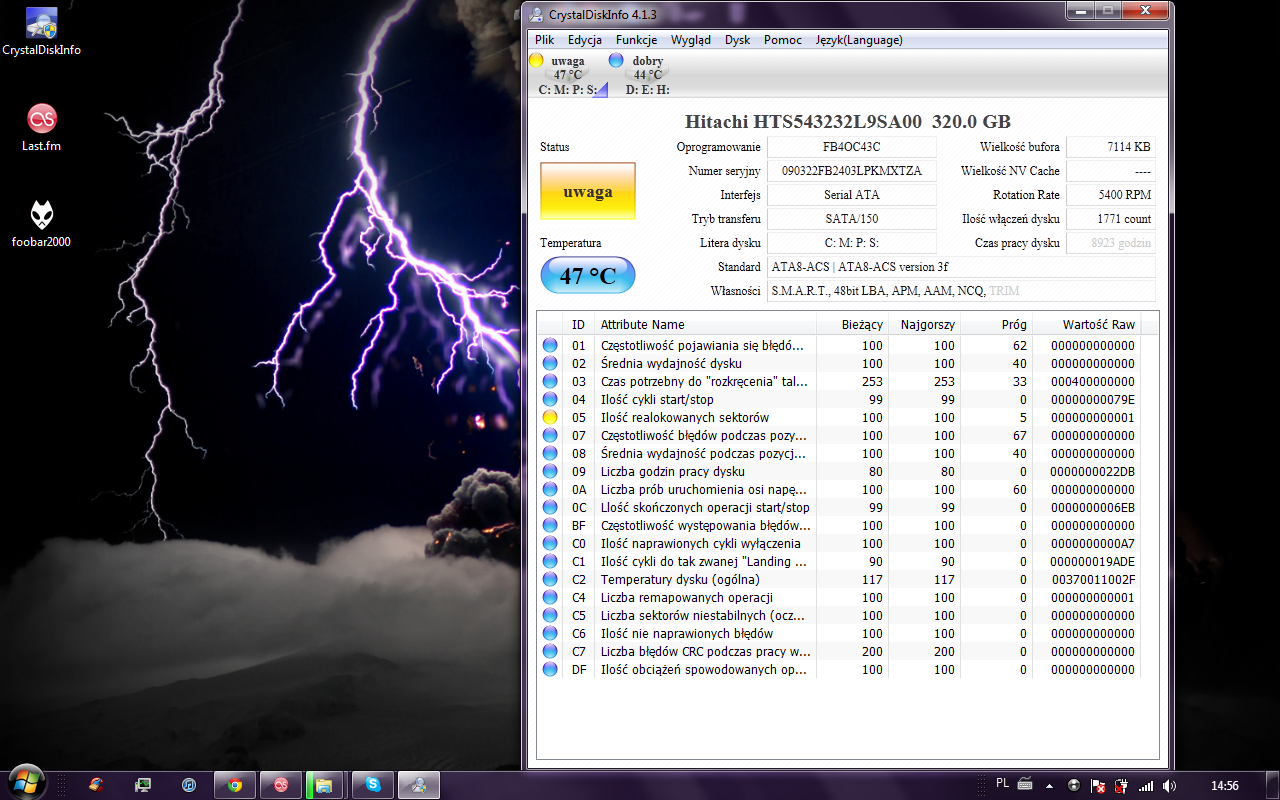
Task: Click the CrystalDiskInfo title bar app icon
Action: [537, 14]
